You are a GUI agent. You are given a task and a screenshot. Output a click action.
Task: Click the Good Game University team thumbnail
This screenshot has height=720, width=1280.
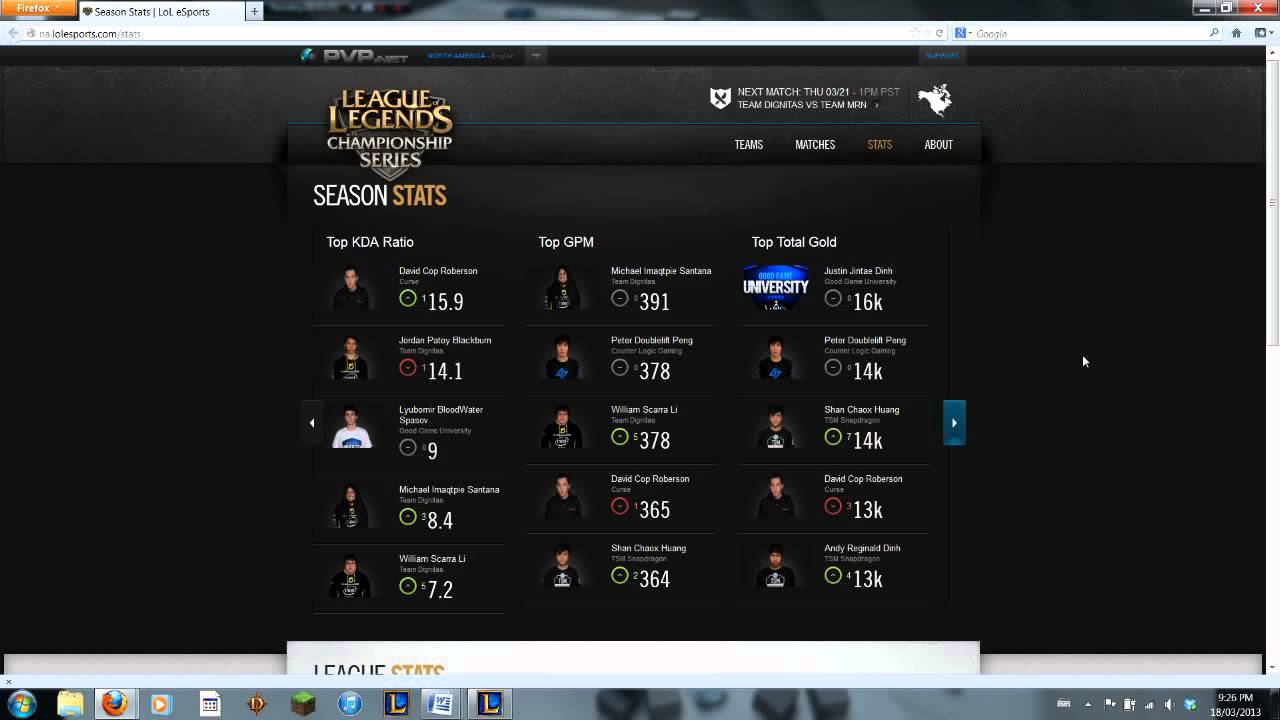[x=776, y=288]
